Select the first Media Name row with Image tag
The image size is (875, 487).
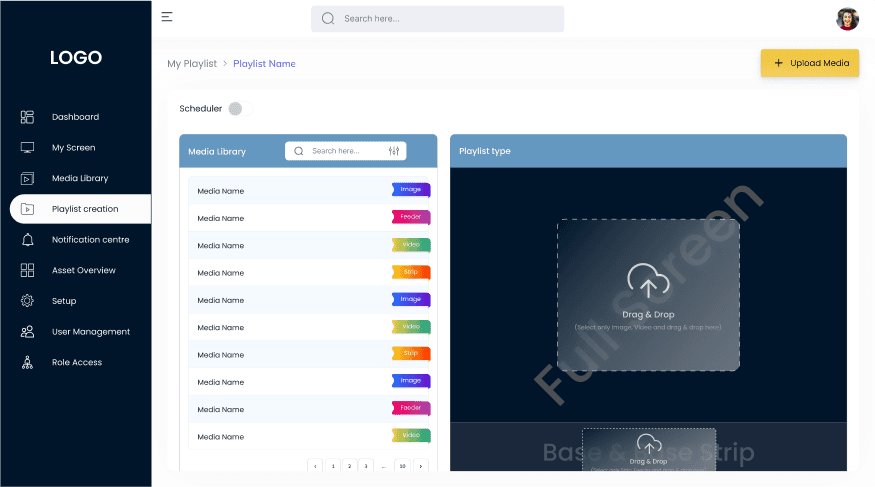click(x=309, y=191)
